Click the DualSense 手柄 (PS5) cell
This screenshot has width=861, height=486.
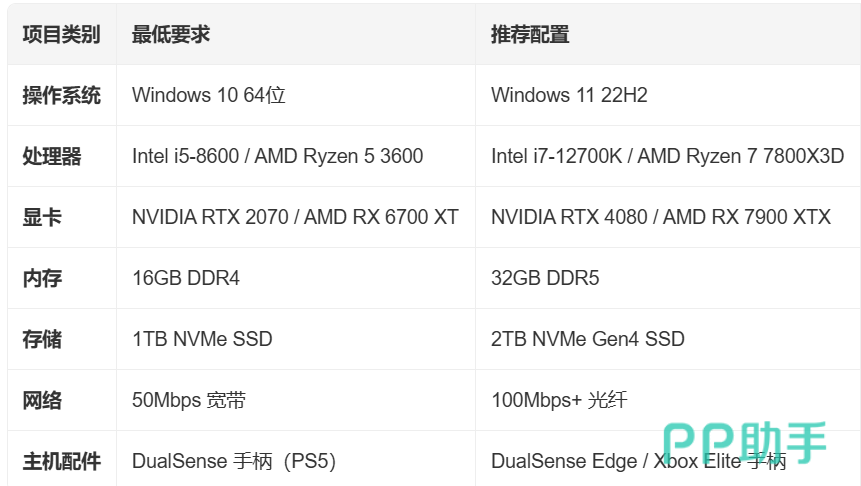click(x=296, y=459)
